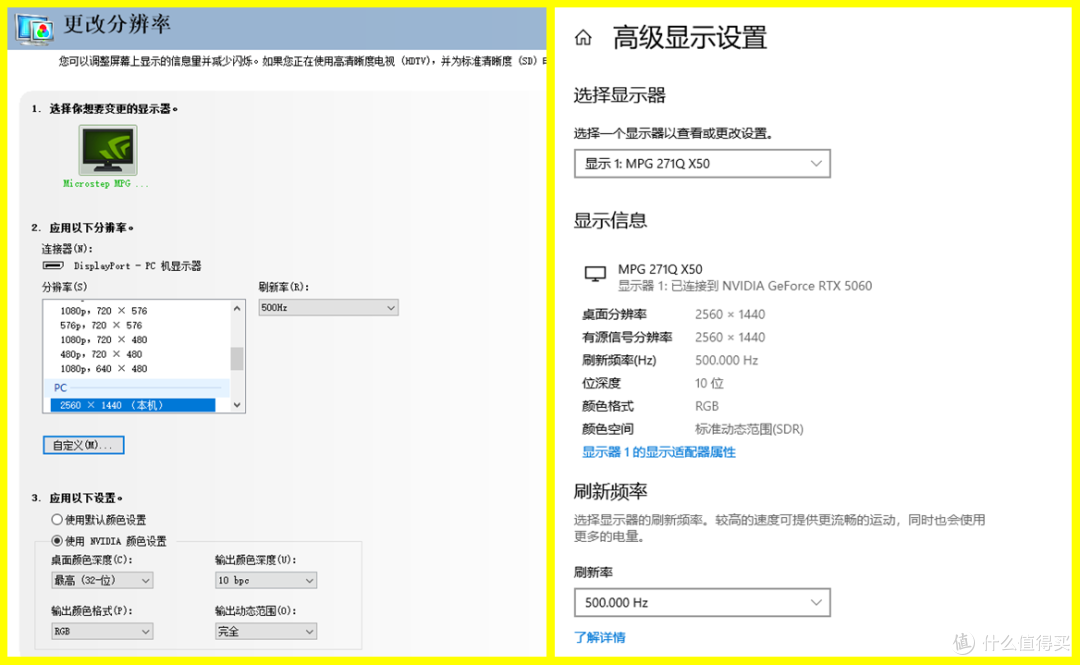This screenshot has height=665, width=1080.
Task: Click the resolution list scrollbar thumb
Action: (237, 358)
